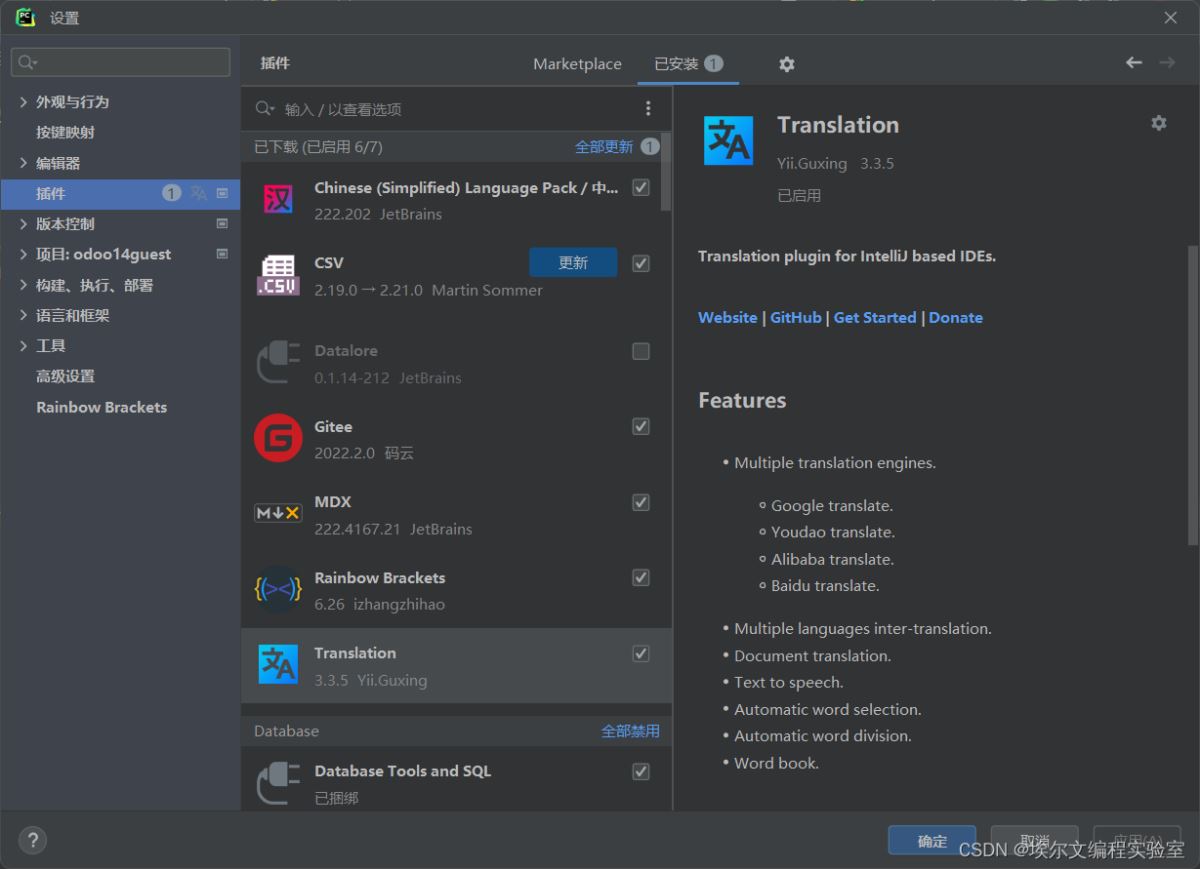Click the back arrow navigation icon
Image resolution: width=1200 pixels, height=869 pixels.
(x=1133, y=63)
